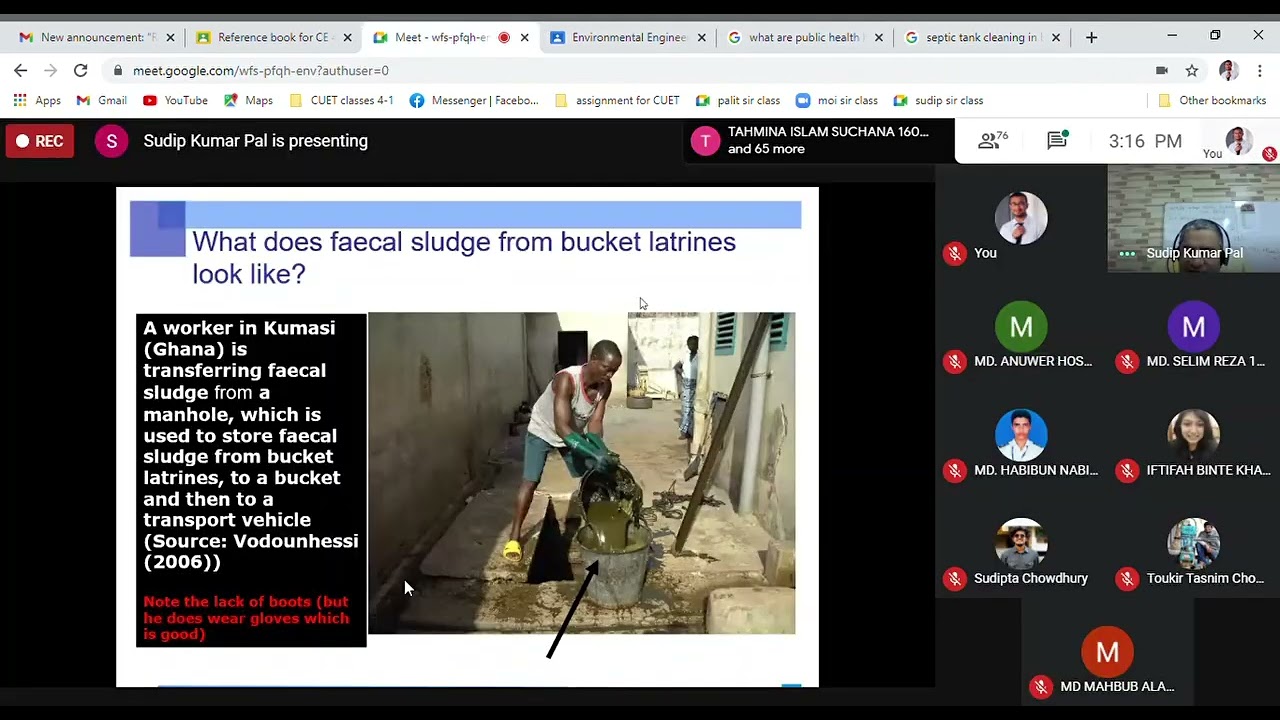This screenshot has height=720, width=1280.
Task: Click the red REC recording indicator
Action: (x=40, y=141)
